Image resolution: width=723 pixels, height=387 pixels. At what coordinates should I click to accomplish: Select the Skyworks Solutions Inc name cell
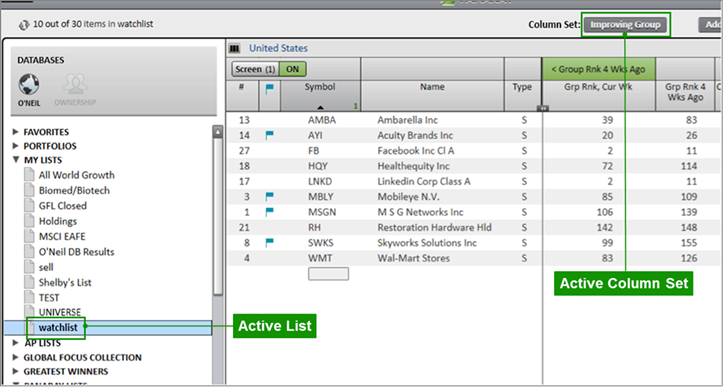pos(427,243)
